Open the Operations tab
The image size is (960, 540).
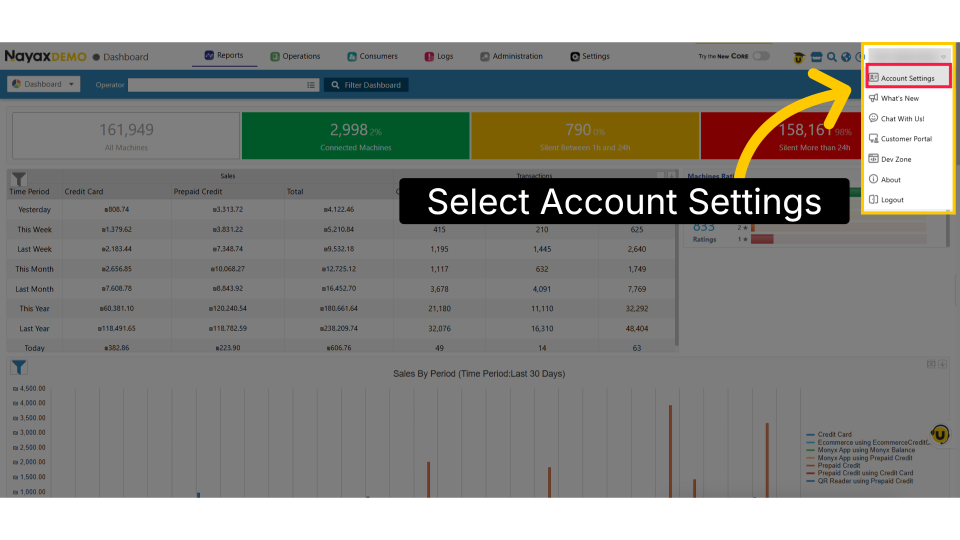tap(295, 56)
